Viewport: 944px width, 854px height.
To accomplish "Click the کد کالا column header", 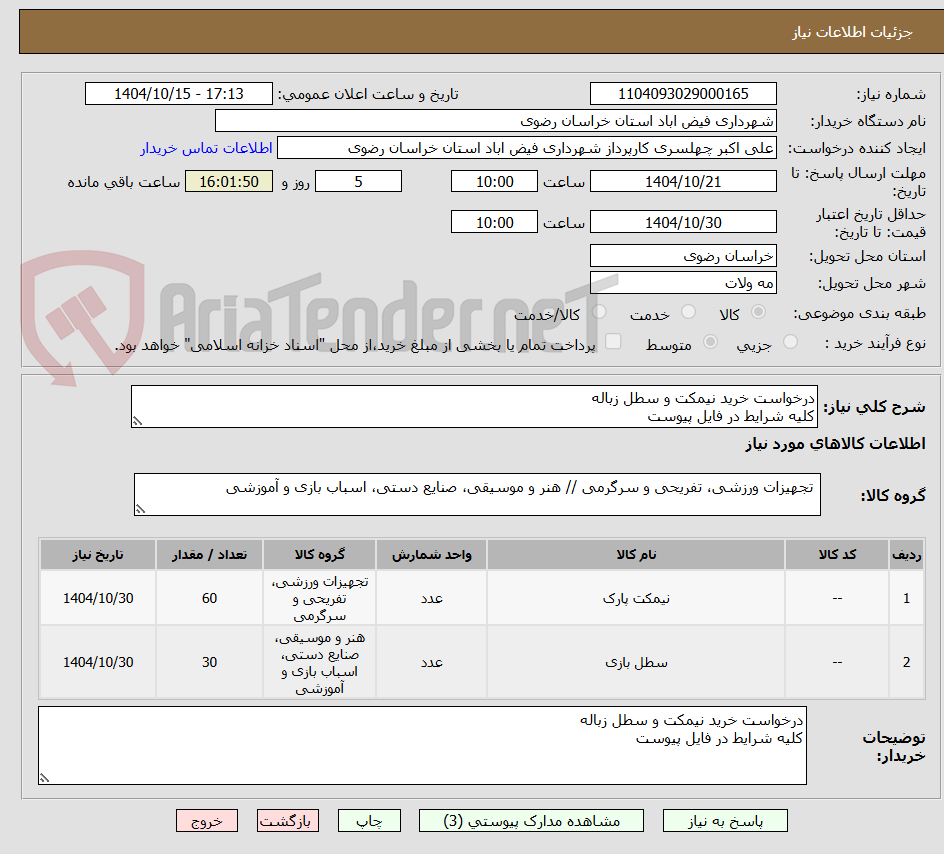I will tap(837, 554).
